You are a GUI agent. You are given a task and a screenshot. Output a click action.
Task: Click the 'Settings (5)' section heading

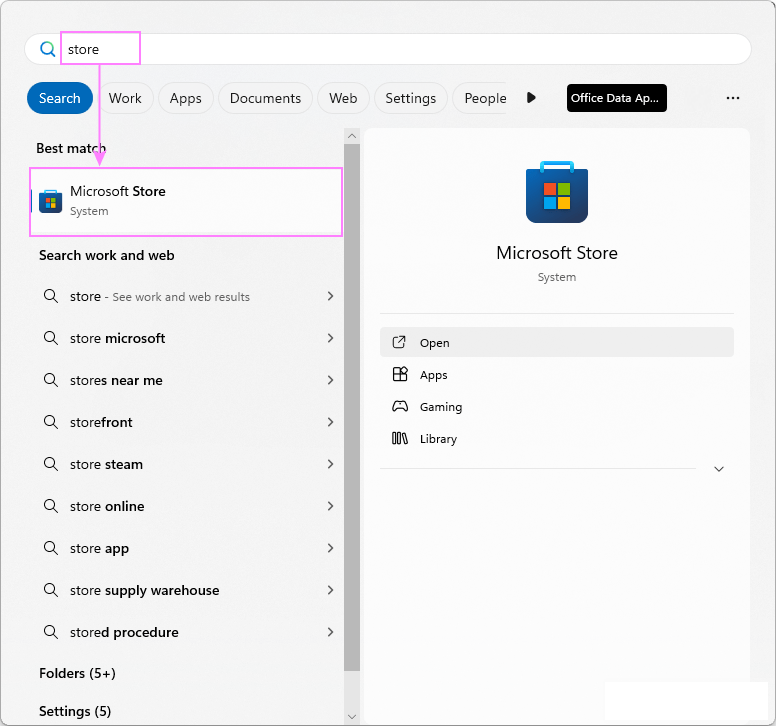[75, 711]
